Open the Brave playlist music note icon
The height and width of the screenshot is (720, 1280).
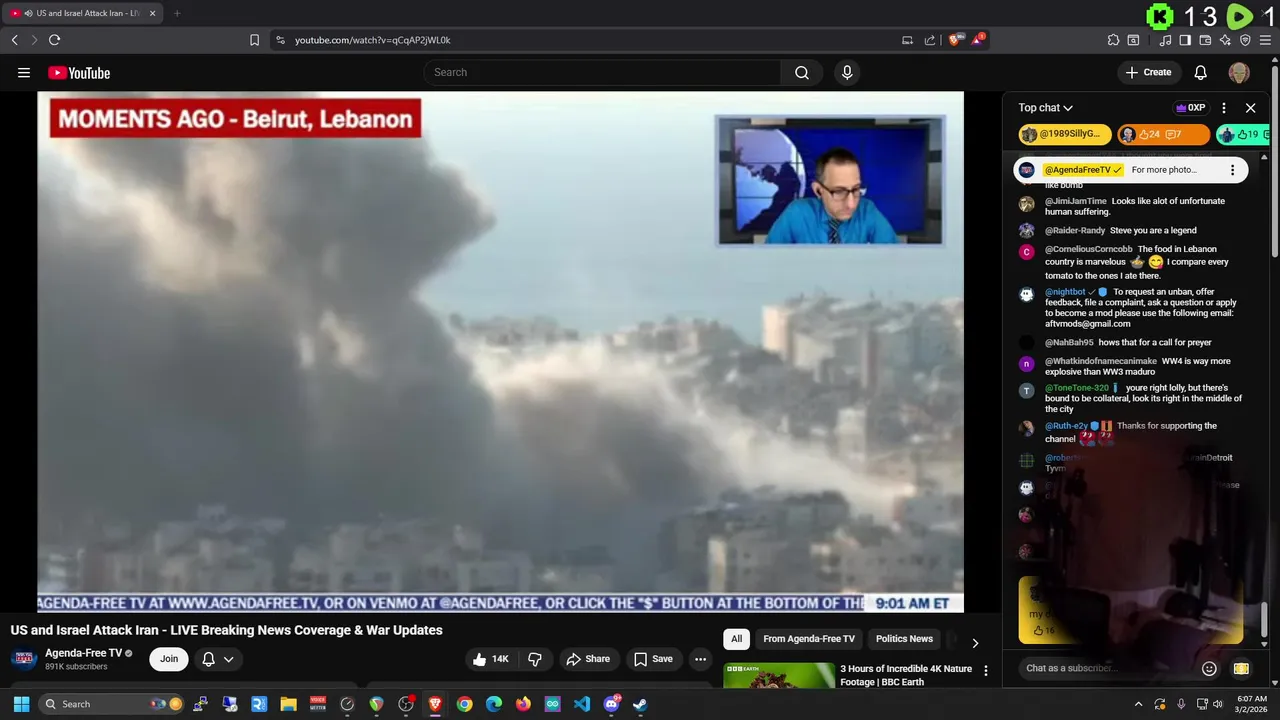coord(1165,40)
